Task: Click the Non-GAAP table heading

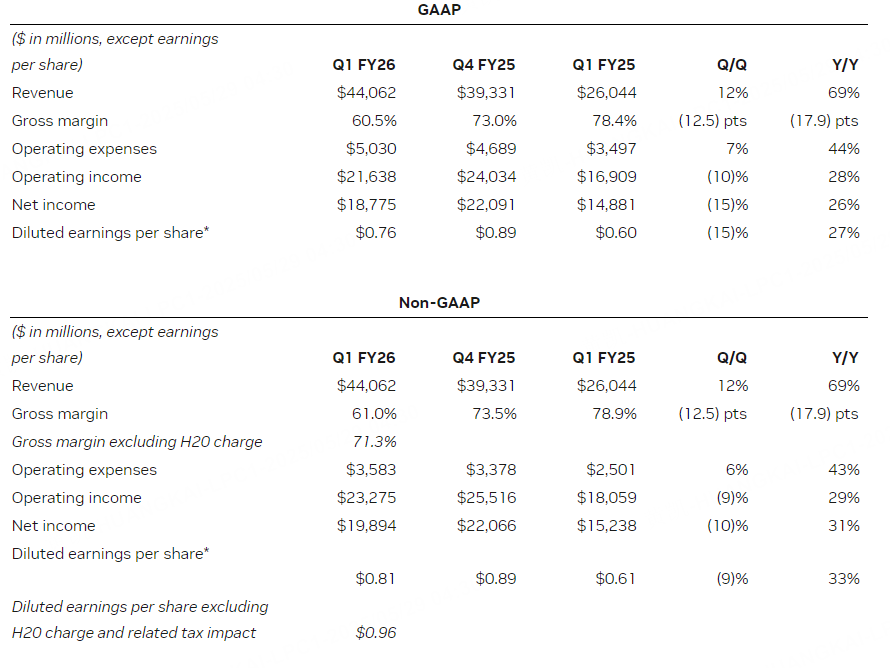Action: 439,303
